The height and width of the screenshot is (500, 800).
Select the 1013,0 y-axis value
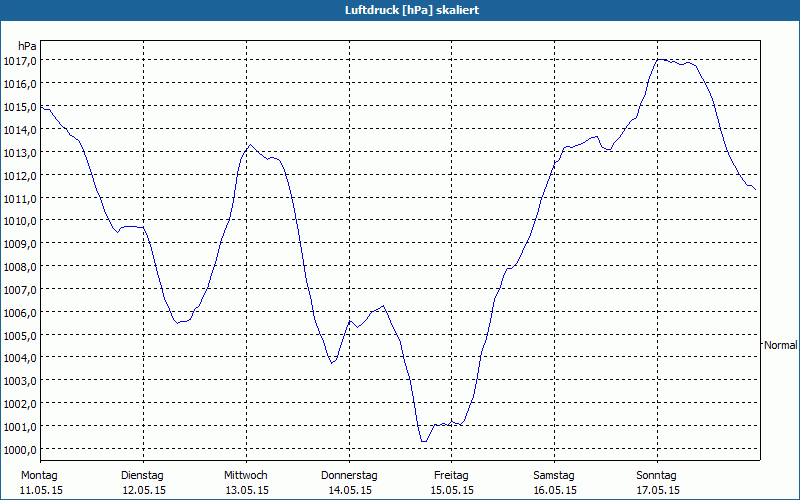tap(20, 153)
